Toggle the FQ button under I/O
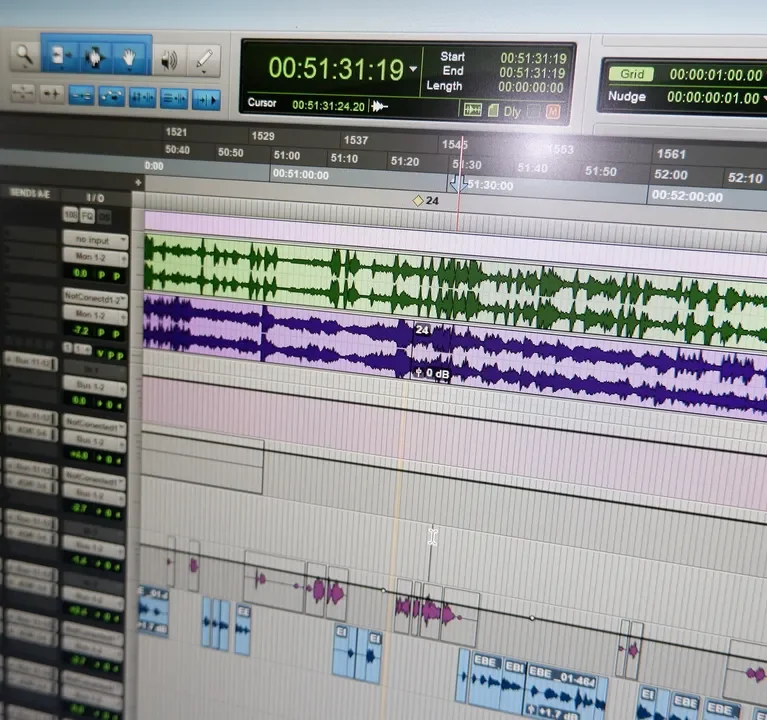767x720 pixels. tap(87, 216)
